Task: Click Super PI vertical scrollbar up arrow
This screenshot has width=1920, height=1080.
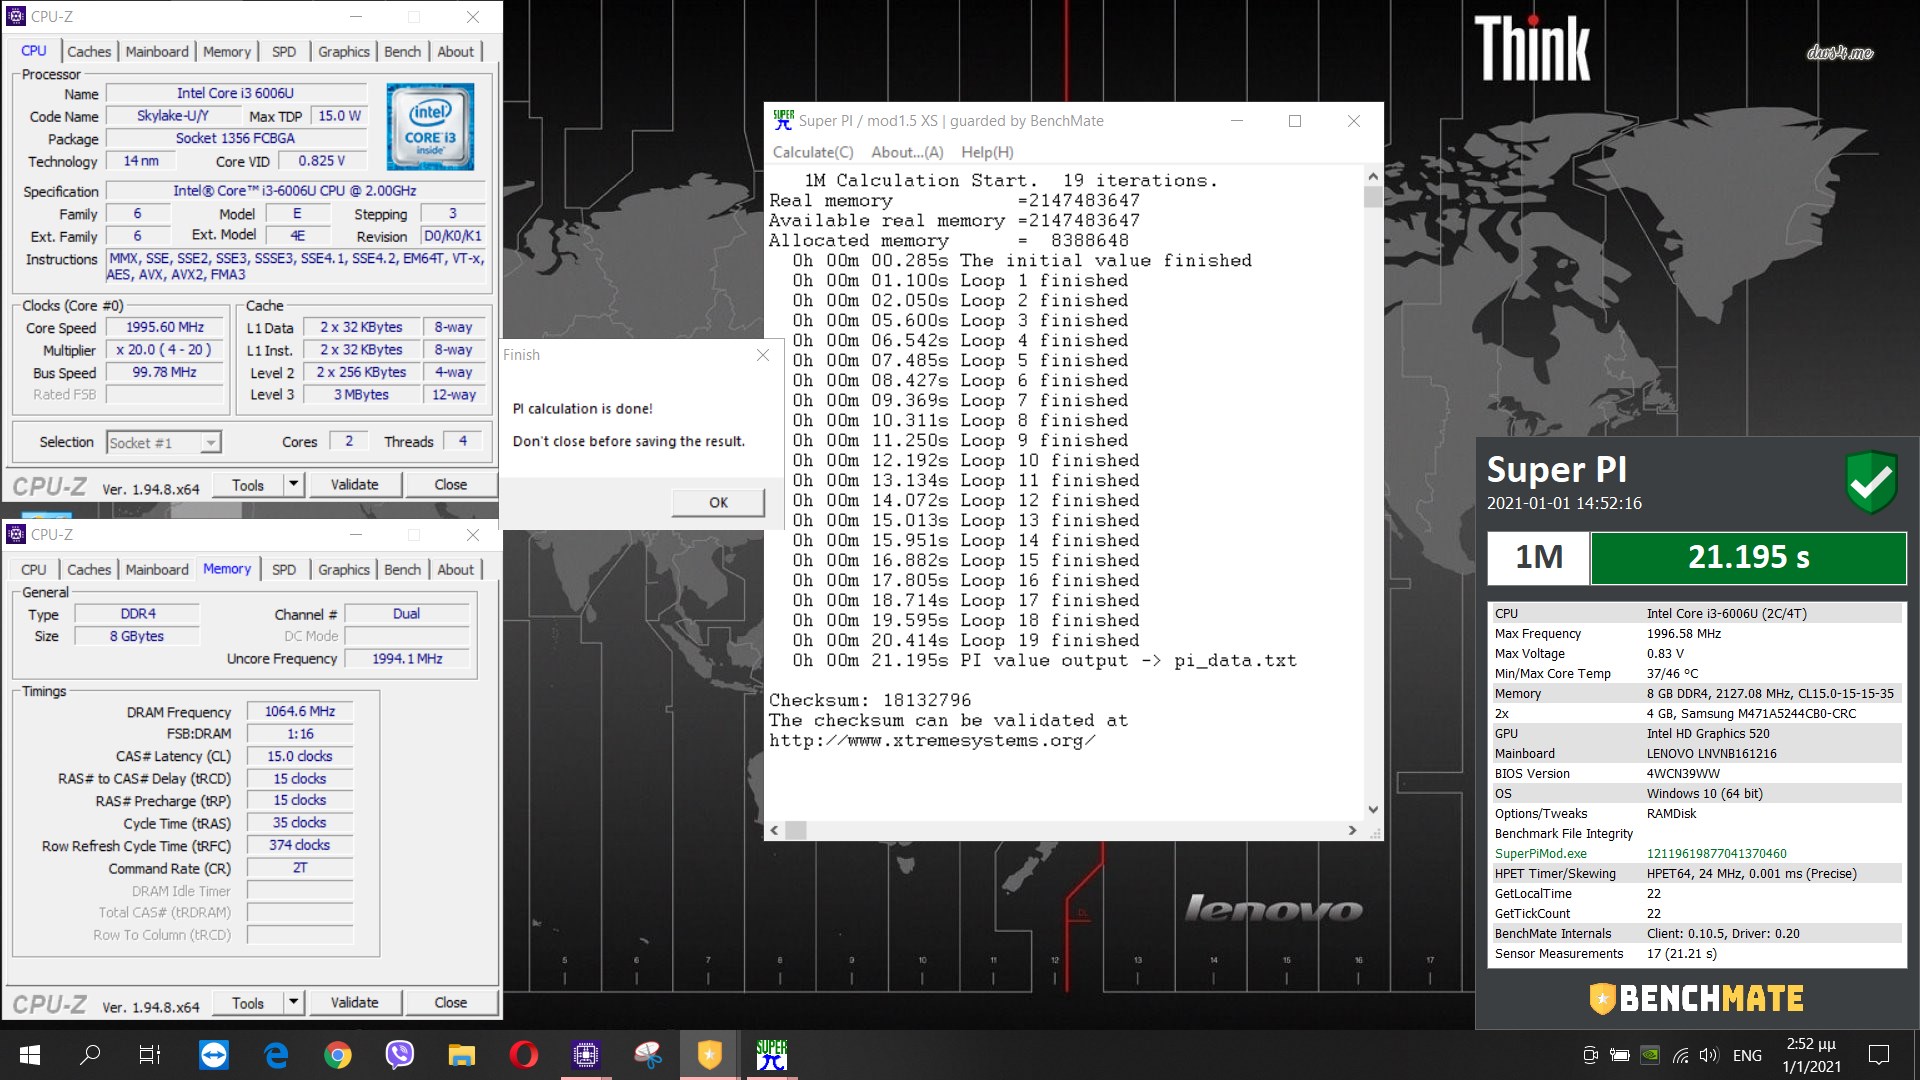Action: 1373,176
